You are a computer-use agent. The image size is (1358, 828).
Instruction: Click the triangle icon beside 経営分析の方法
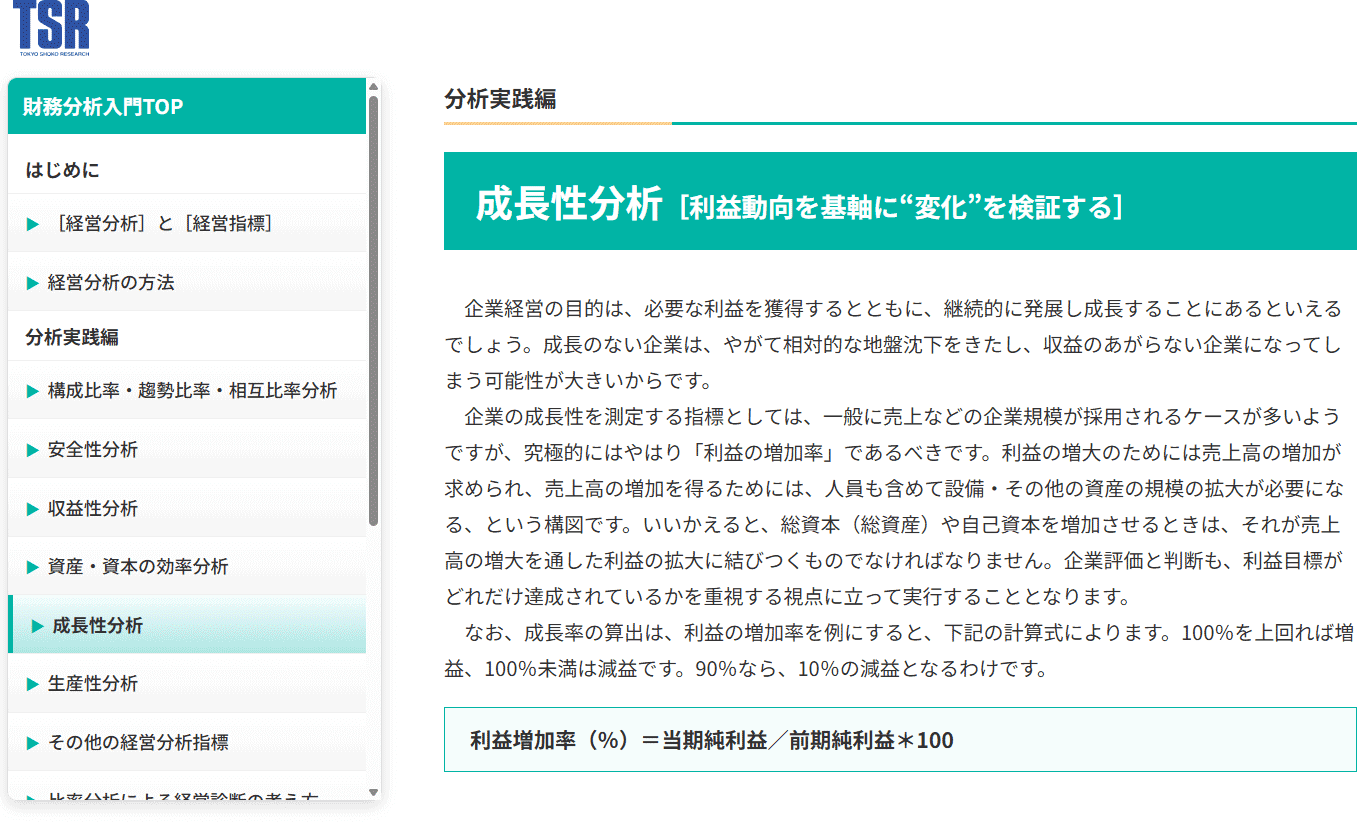click(30, 282)
